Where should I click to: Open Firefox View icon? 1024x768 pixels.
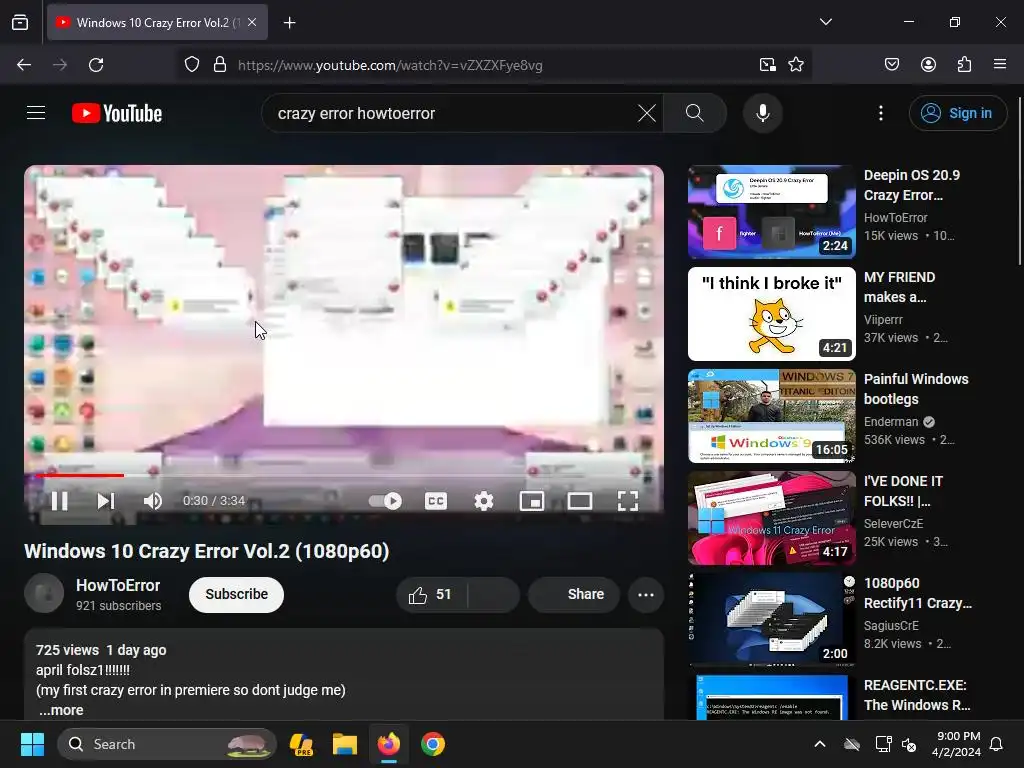(20, 22)
